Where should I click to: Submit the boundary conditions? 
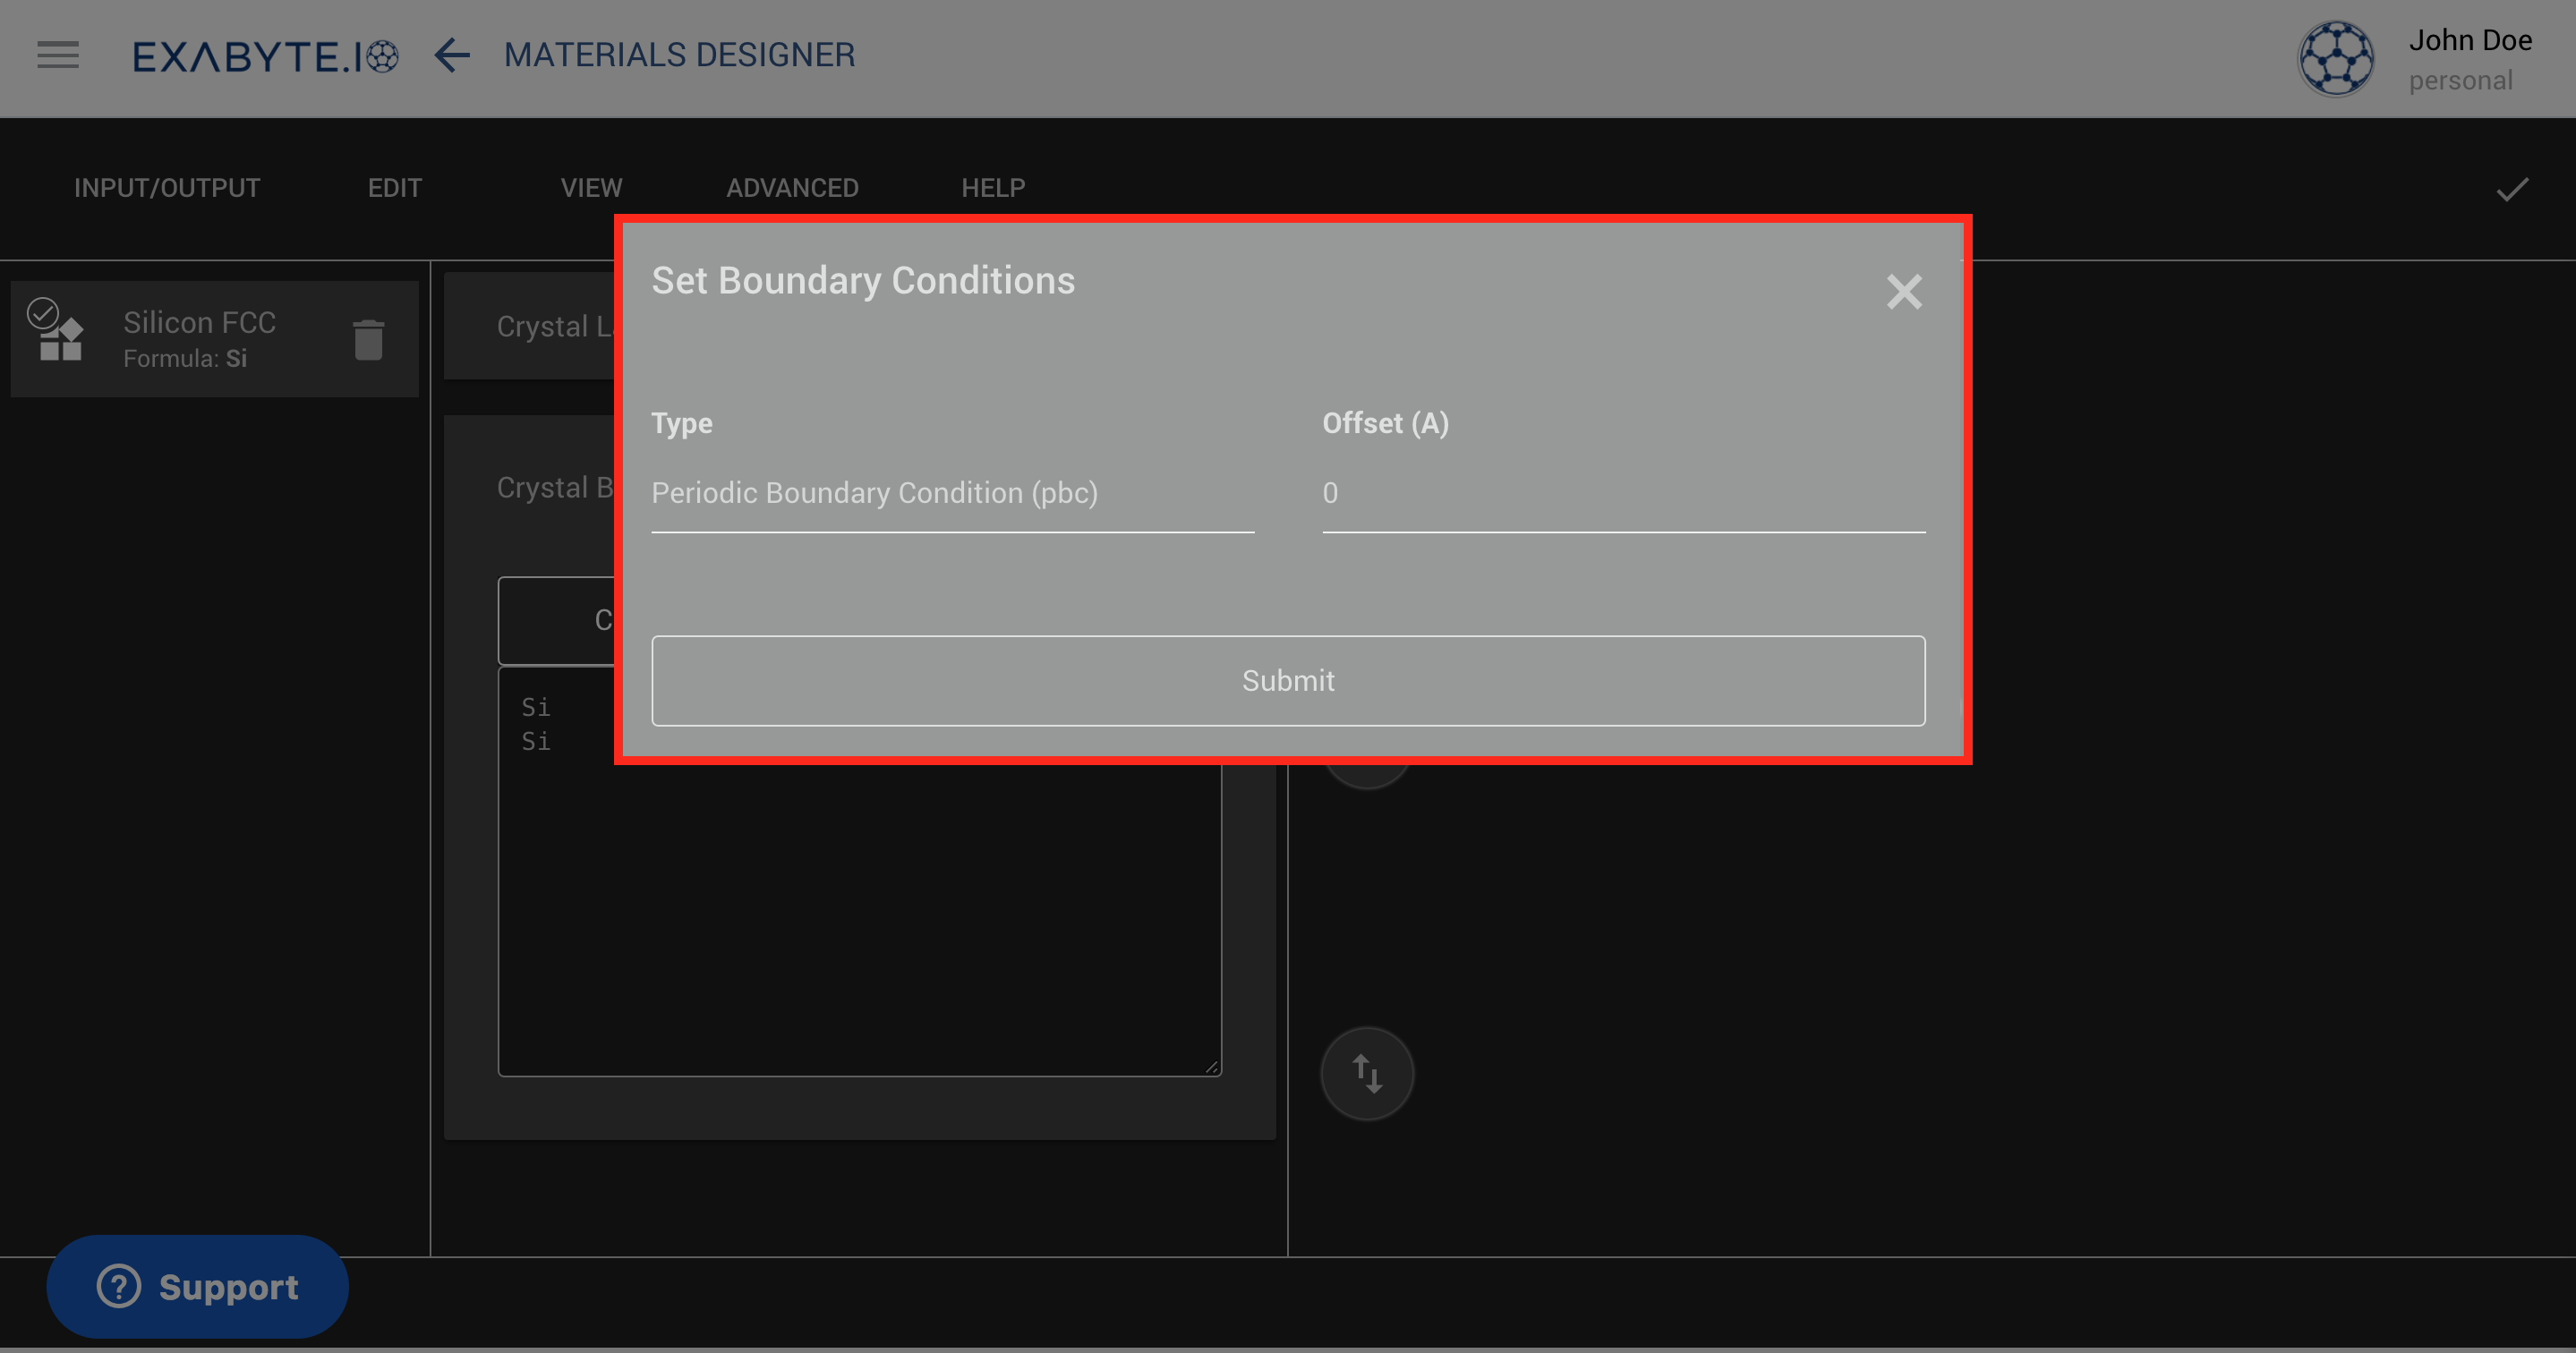point(1287,681)
